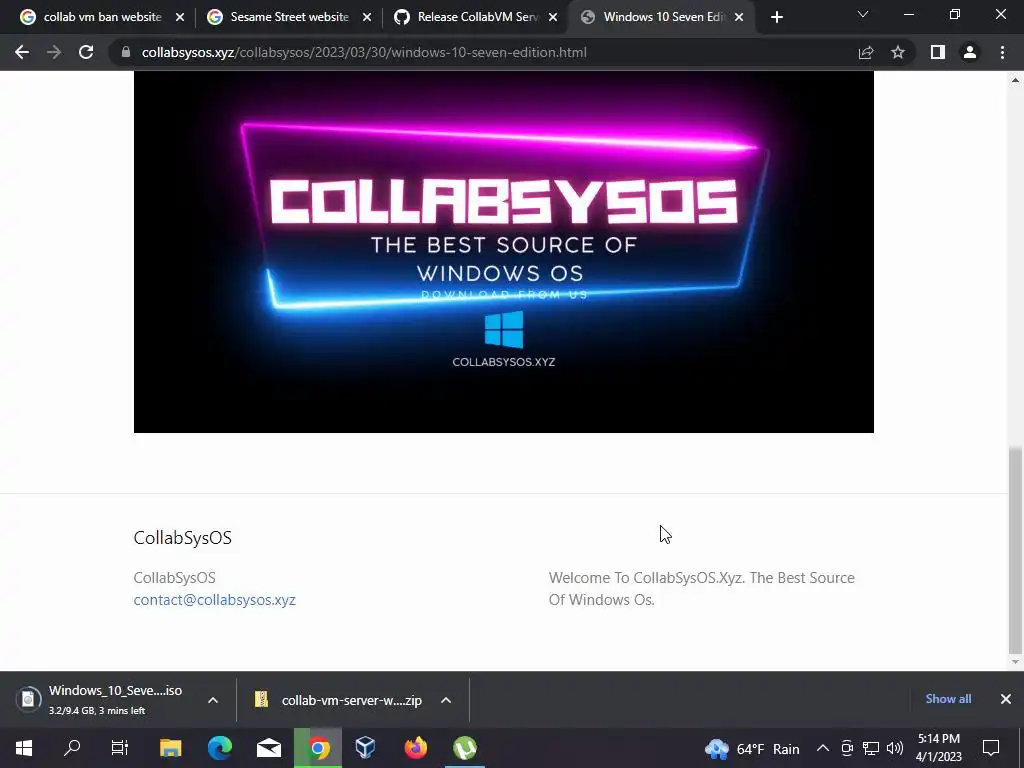Image resolution: width=1024 pixels, height=768 pixels.
Task: Open a new tab
Action: pyautogui.click(x=776, y=17)
